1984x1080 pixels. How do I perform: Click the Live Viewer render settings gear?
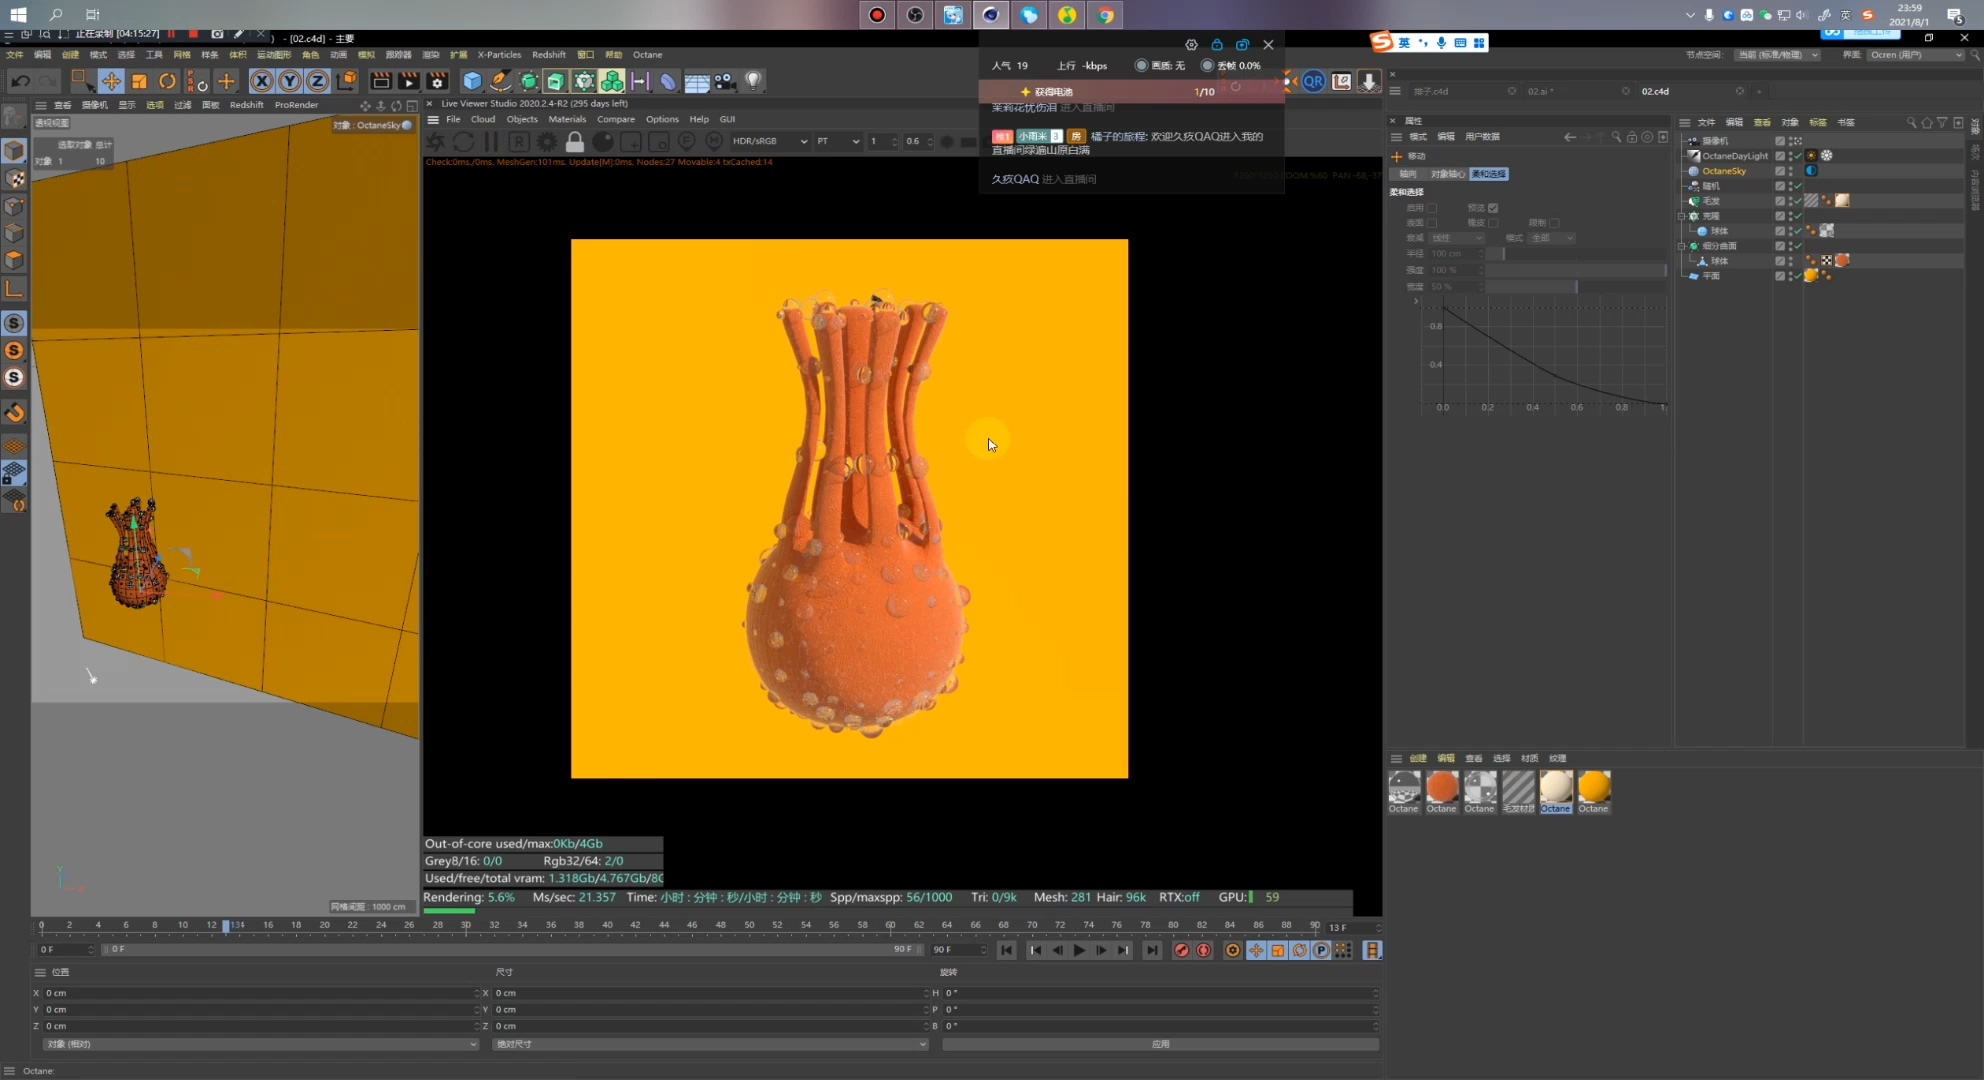[x=547, y=142]
